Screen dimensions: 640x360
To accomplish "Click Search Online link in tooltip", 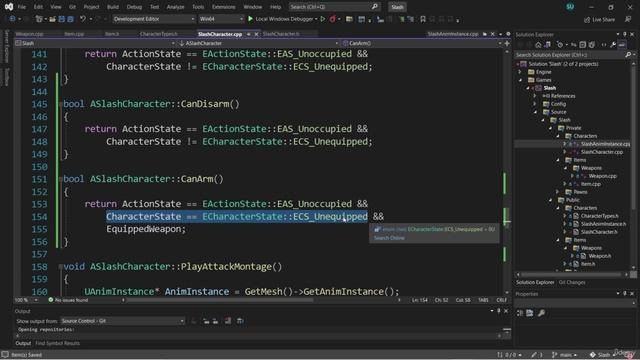I will coord(389,238).
